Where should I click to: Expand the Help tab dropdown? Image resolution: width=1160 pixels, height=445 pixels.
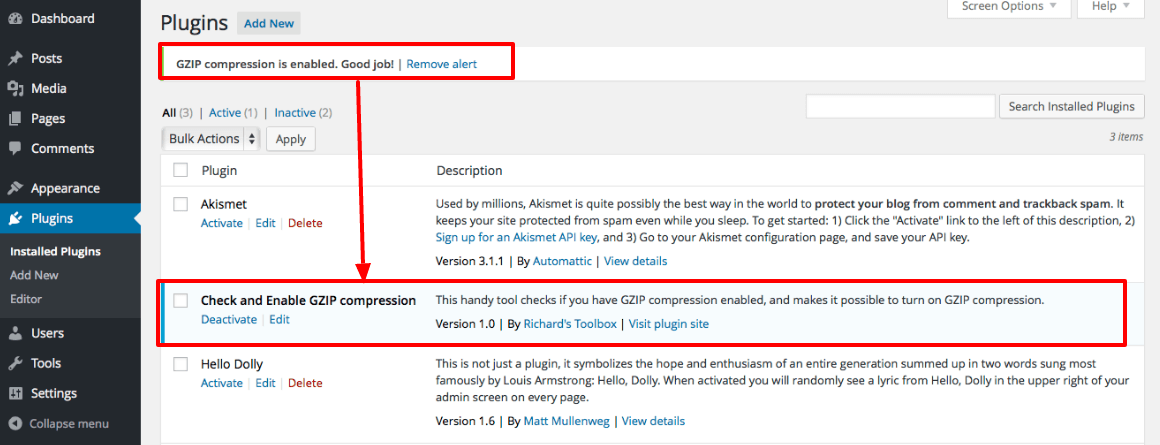(1111, 7)
